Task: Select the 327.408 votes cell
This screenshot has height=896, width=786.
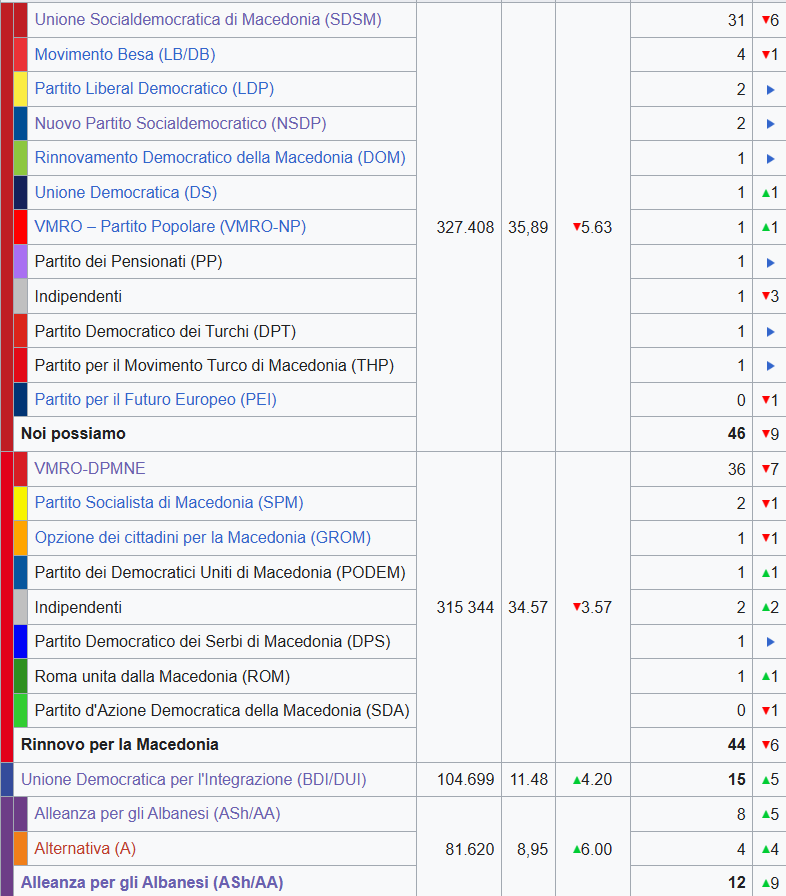Action: click(x=465, y=227)
